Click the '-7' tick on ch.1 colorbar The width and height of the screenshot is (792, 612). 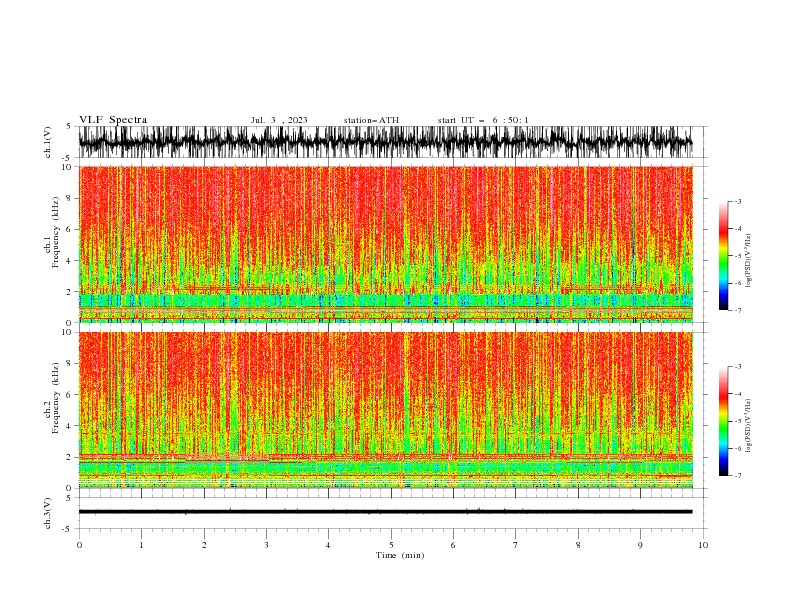738,310
